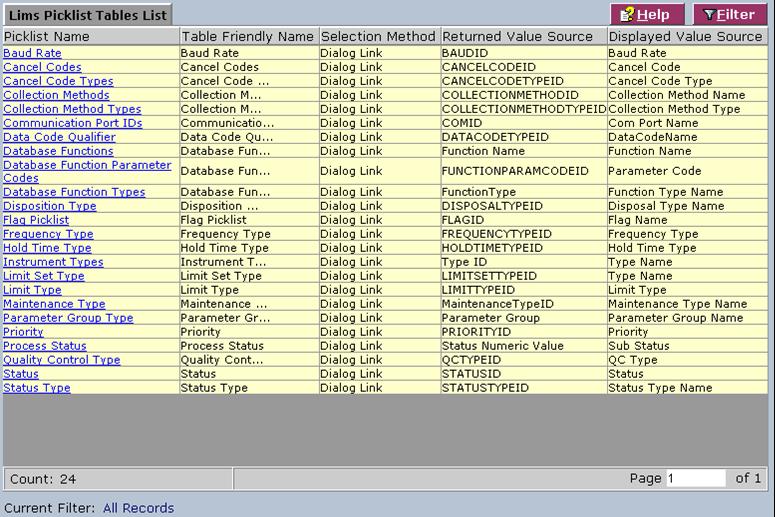Click the All Records current filter text
The height and width of the screenshot is (517, 775).
click(x=138, y=508)
